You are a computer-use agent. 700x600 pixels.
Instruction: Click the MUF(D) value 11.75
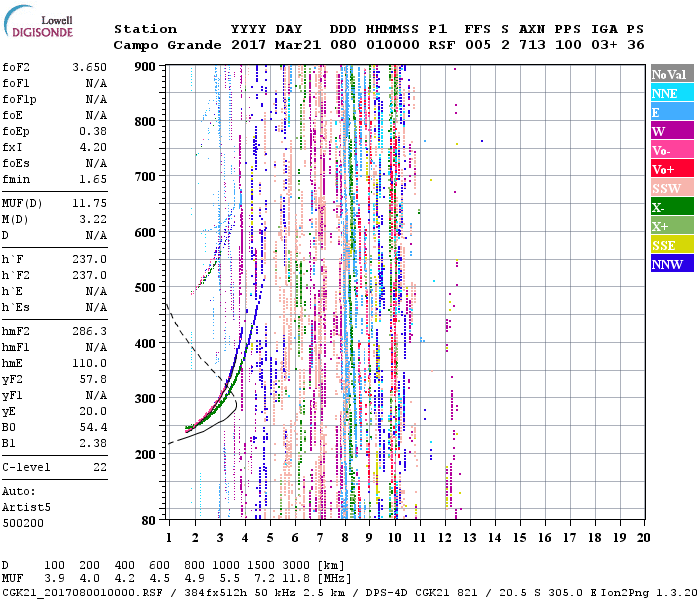point(89,204)
